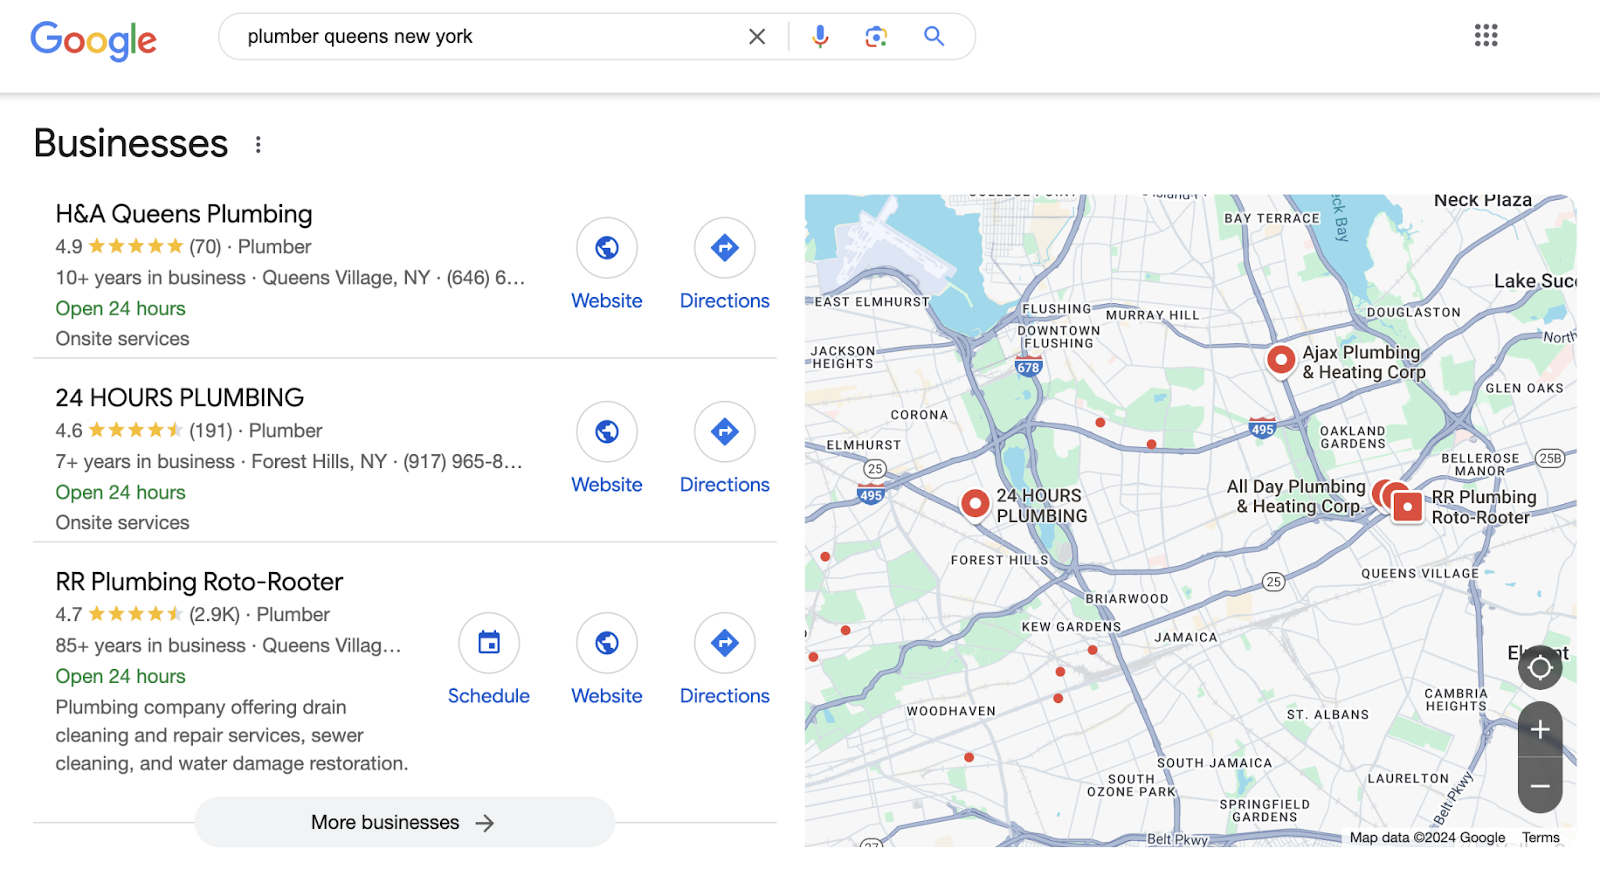This screenshot has height=883, width=1600.
Task: Click the magnifying glass search button
Action: pyautogui.click(x=934, y=37)
